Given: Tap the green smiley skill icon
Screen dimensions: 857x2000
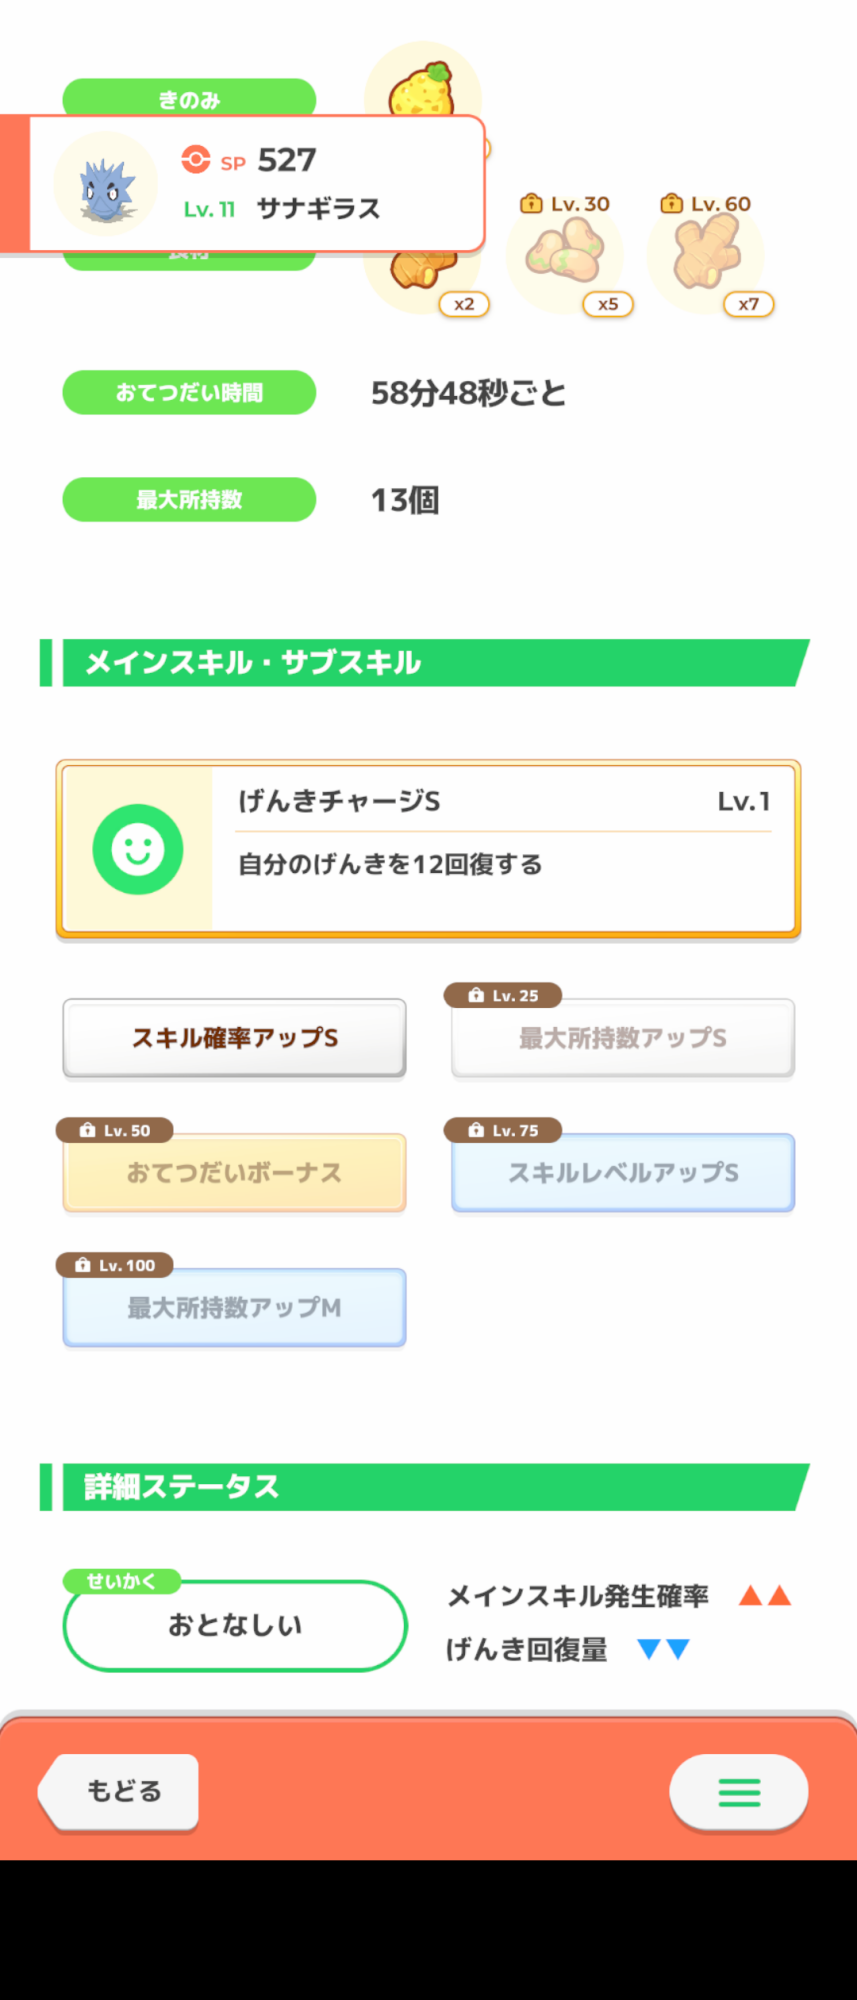Looking at the screenshot, I should (138, 849).
